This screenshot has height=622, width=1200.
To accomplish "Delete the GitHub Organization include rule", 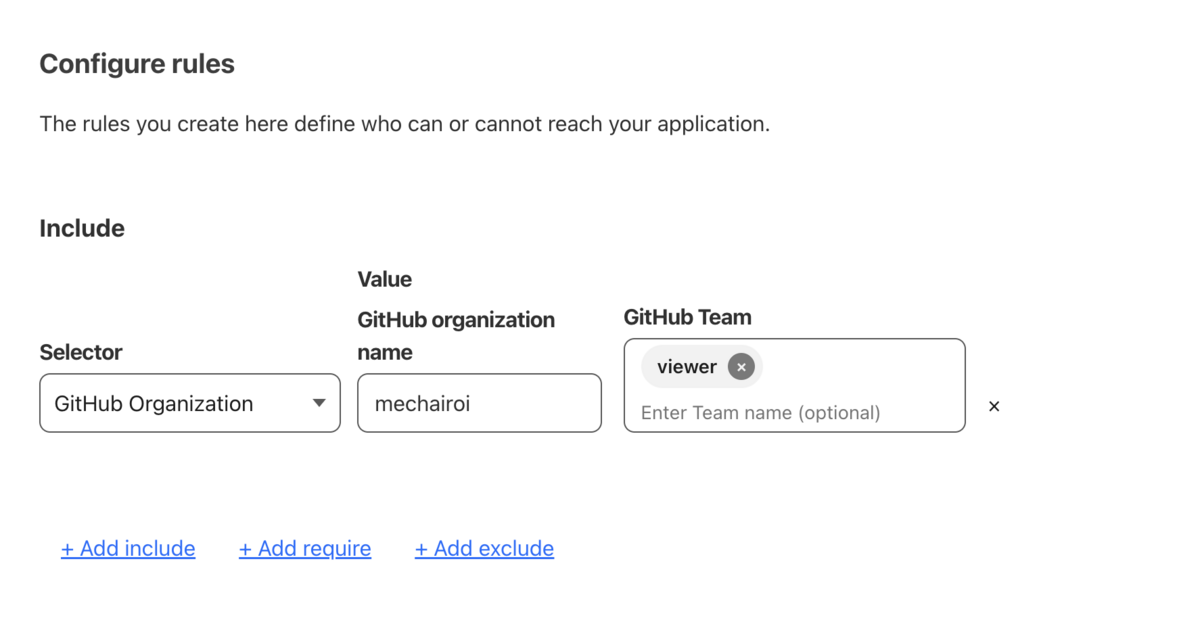I will pos(994,406).
